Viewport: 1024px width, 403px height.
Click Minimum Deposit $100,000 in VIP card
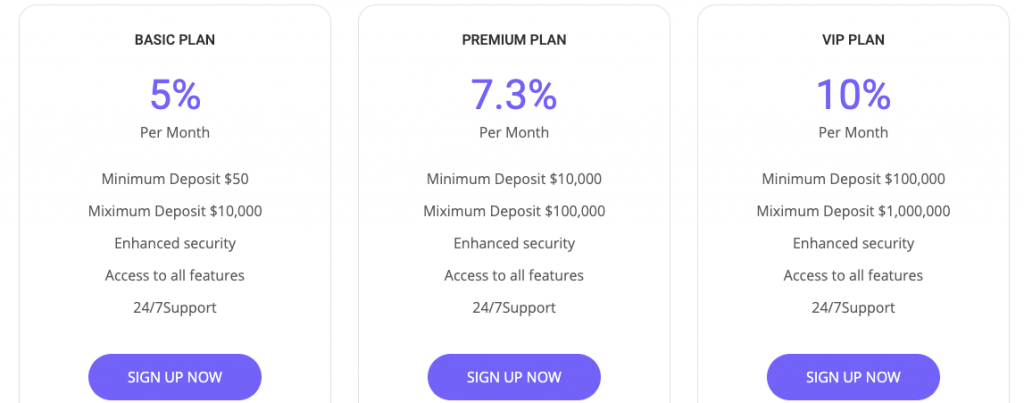click(854, 179)
